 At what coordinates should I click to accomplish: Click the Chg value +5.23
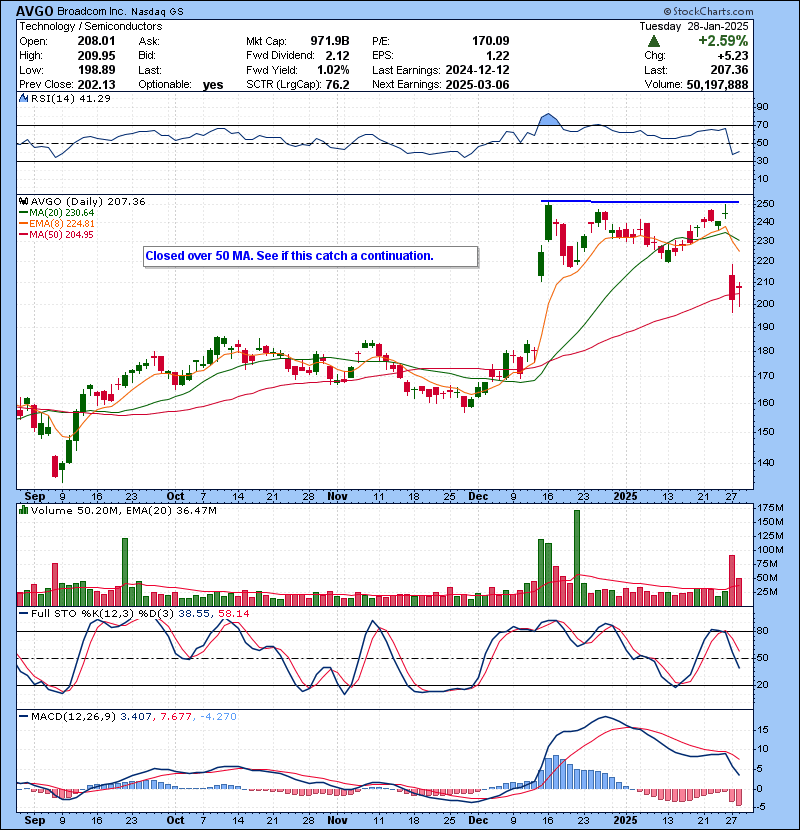[x=733, y=56]
